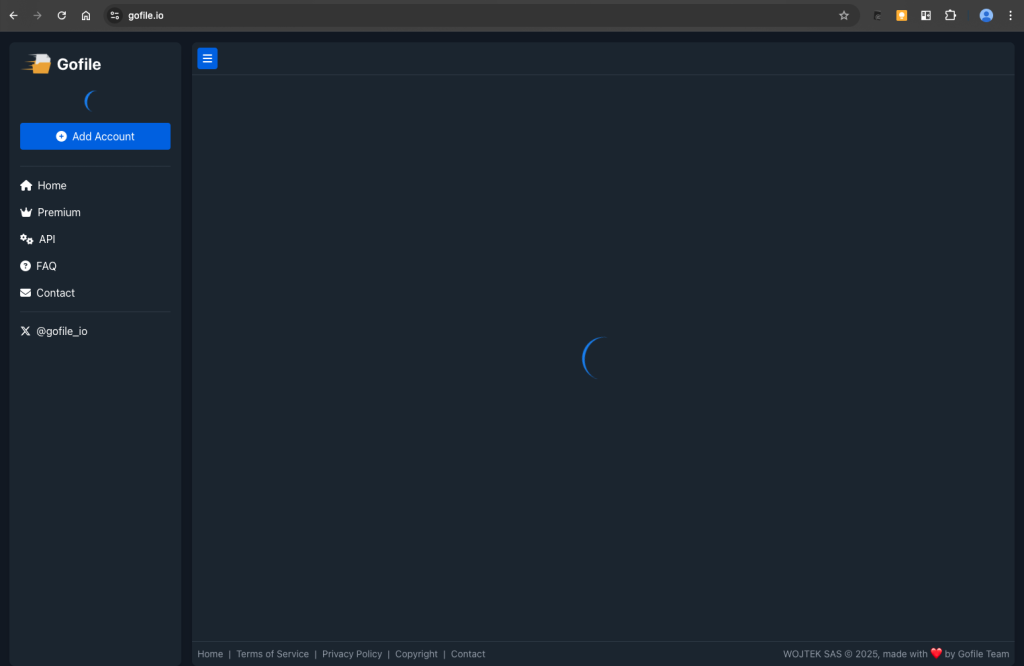Open the FAQ sidebar item
Viewport: 1024px width, 666px height.
click(x=39, y=266)
